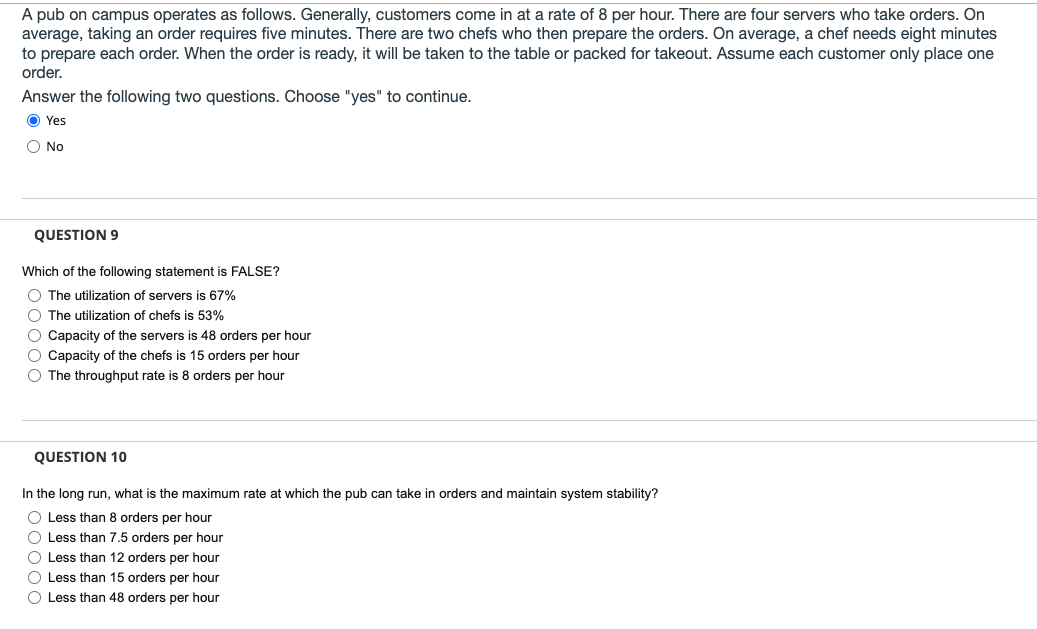Select the No radio button
Image resolution: width=1037 pixels, height=629 pixels.
34,147
